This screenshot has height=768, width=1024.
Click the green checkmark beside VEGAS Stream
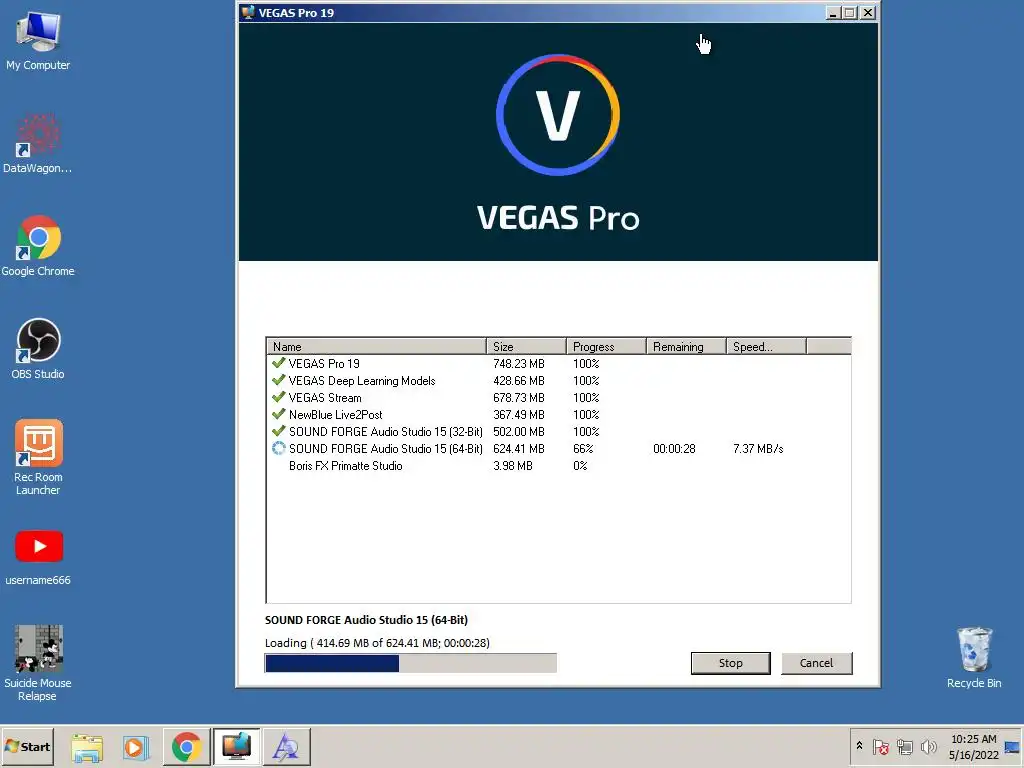[278, 397]
